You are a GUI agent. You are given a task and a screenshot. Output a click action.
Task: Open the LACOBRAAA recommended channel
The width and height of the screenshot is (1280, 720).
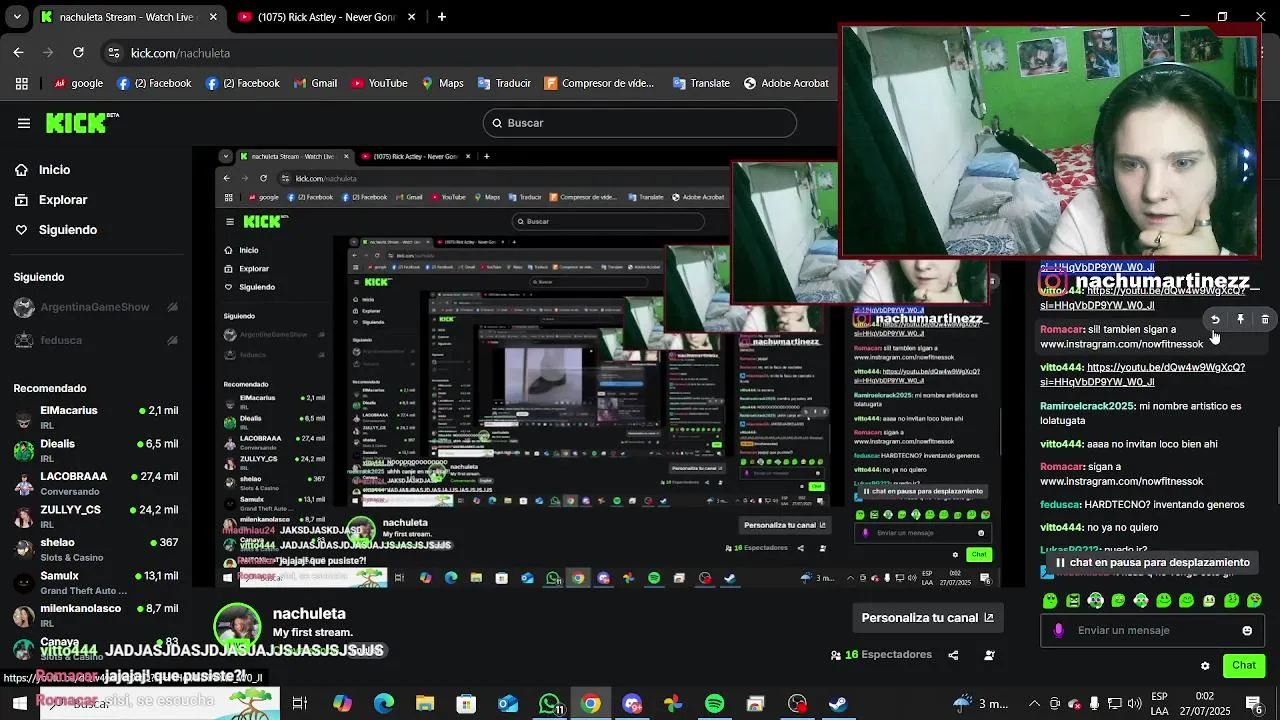[x=96, y=483]
